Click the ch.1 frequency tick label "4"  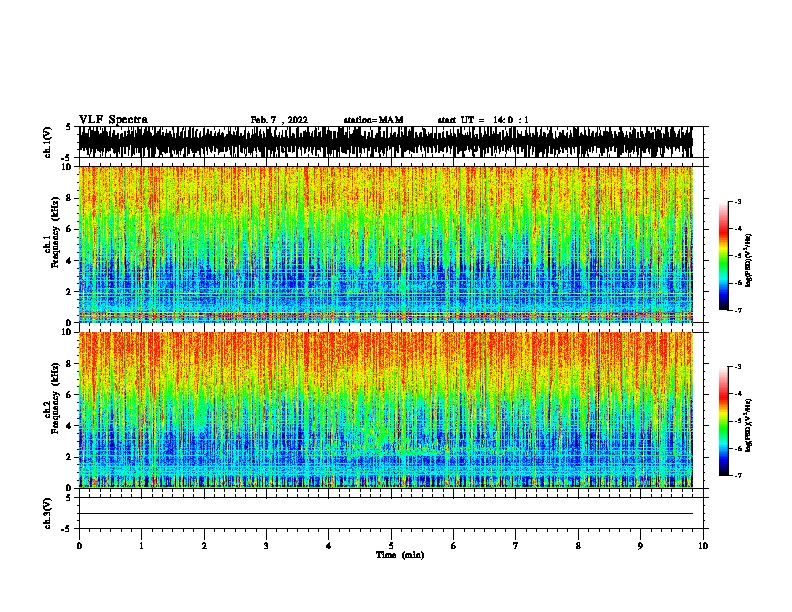click(x=69, y=261)
